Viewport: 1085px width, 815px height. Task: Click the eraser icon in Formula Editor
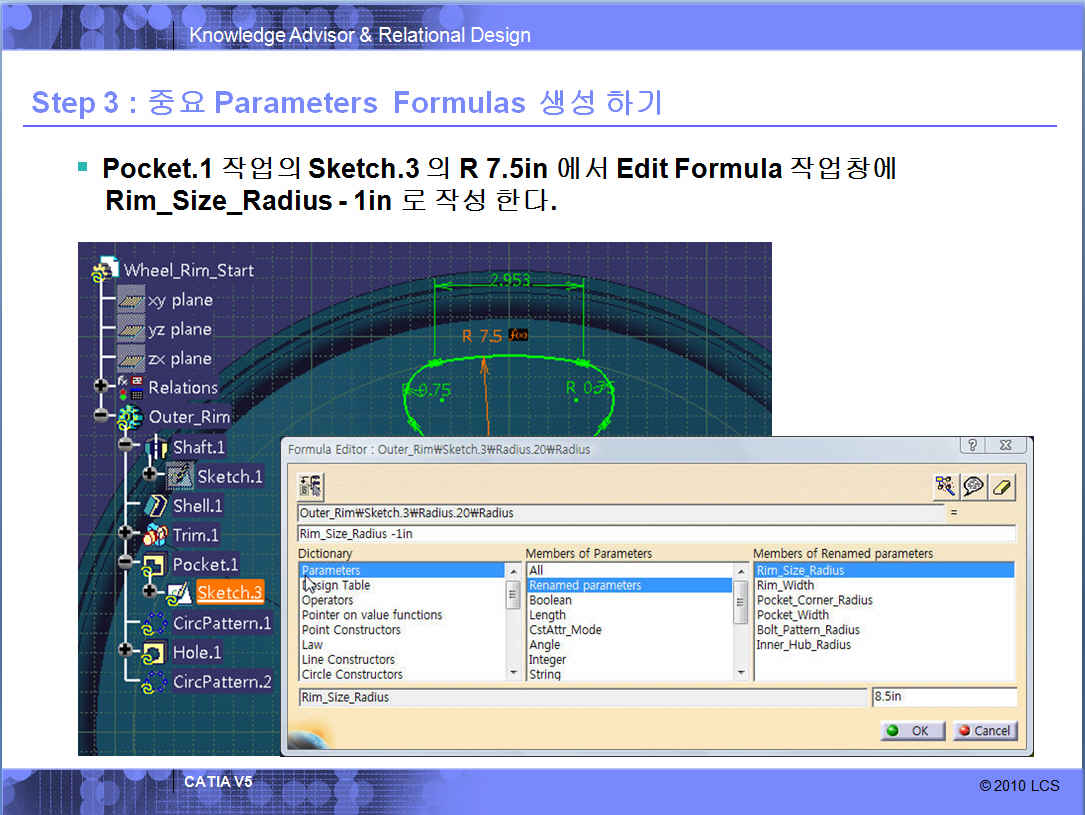pyautogui.click(x=1001, y=486)
